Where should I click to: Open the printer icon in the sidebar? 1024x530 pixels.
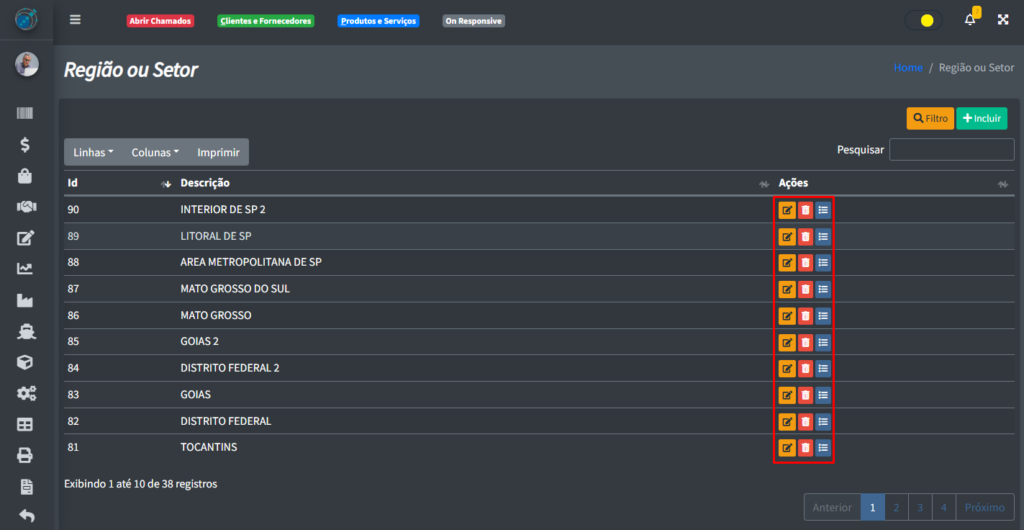coord(26,455)
